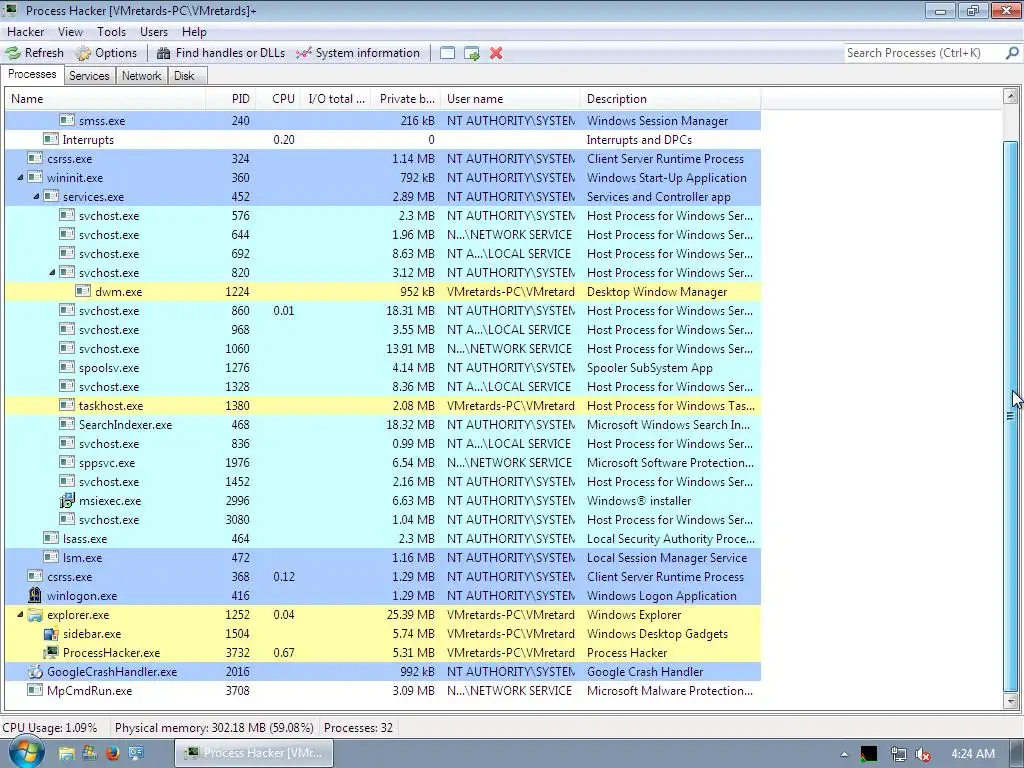Open the Hacker menu
This screenshot has height=768, width=1024.
[x=25, y=31]
